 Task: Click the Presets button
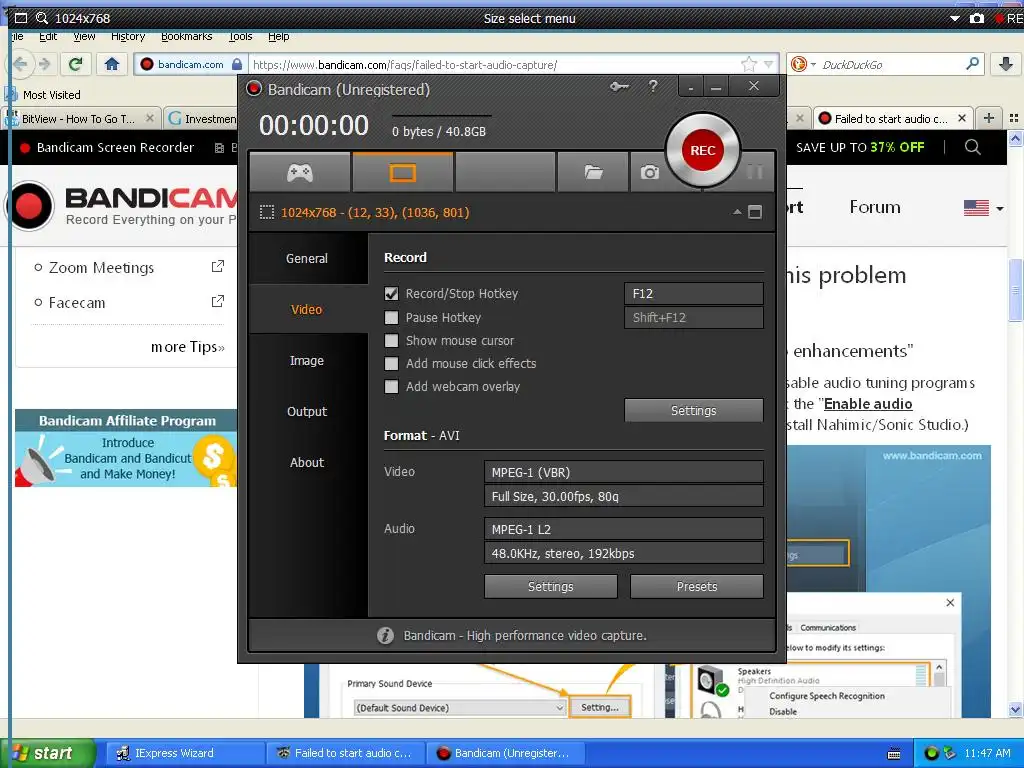(x=697, y=586)
